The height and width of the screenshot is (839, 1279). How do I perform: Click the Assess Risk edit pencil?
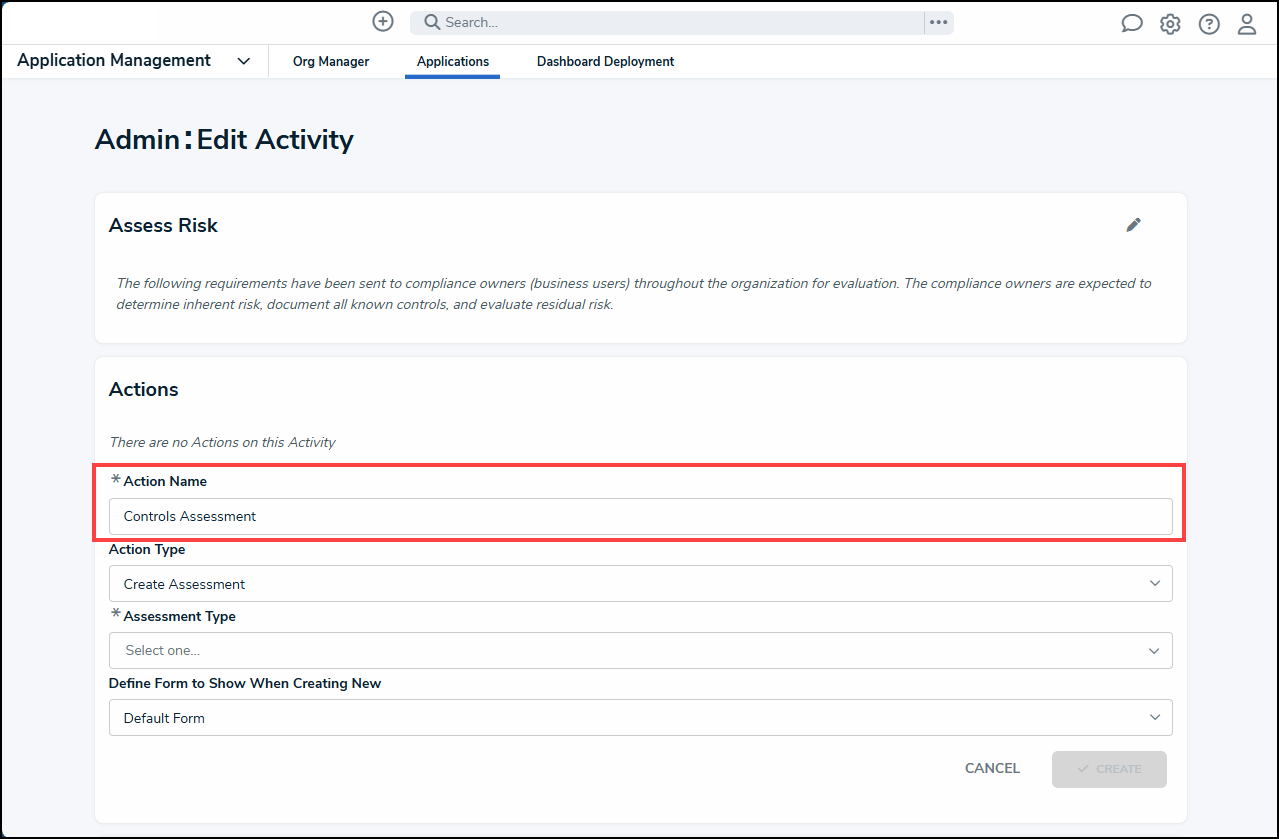point(1133,225)
